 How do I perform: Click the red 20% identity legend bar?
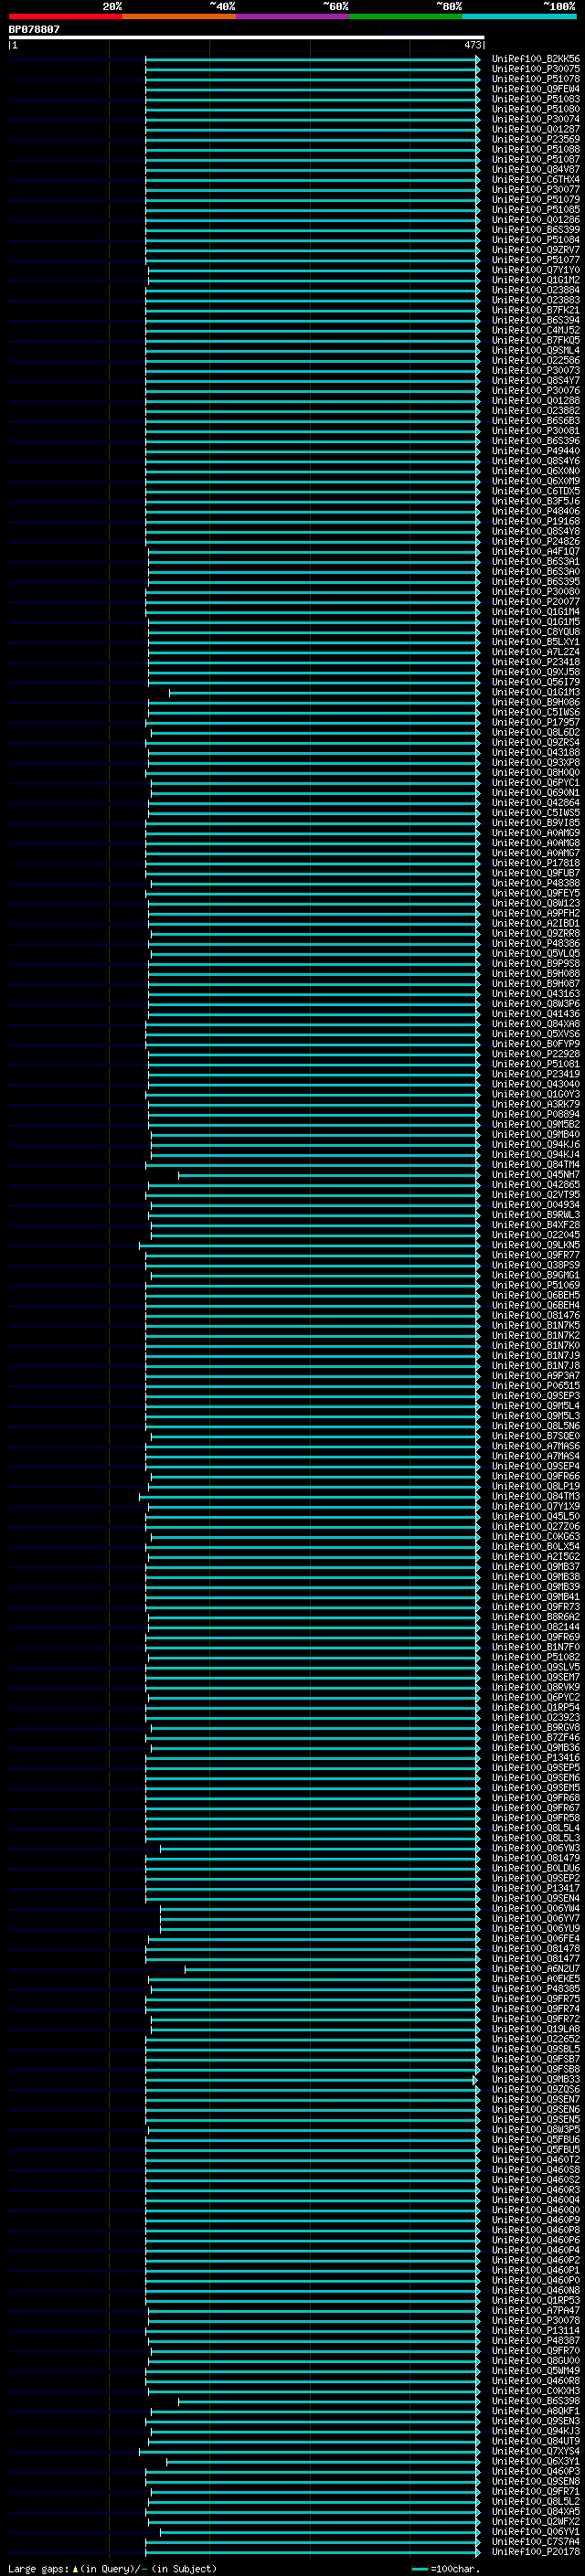tap(66, 16)
